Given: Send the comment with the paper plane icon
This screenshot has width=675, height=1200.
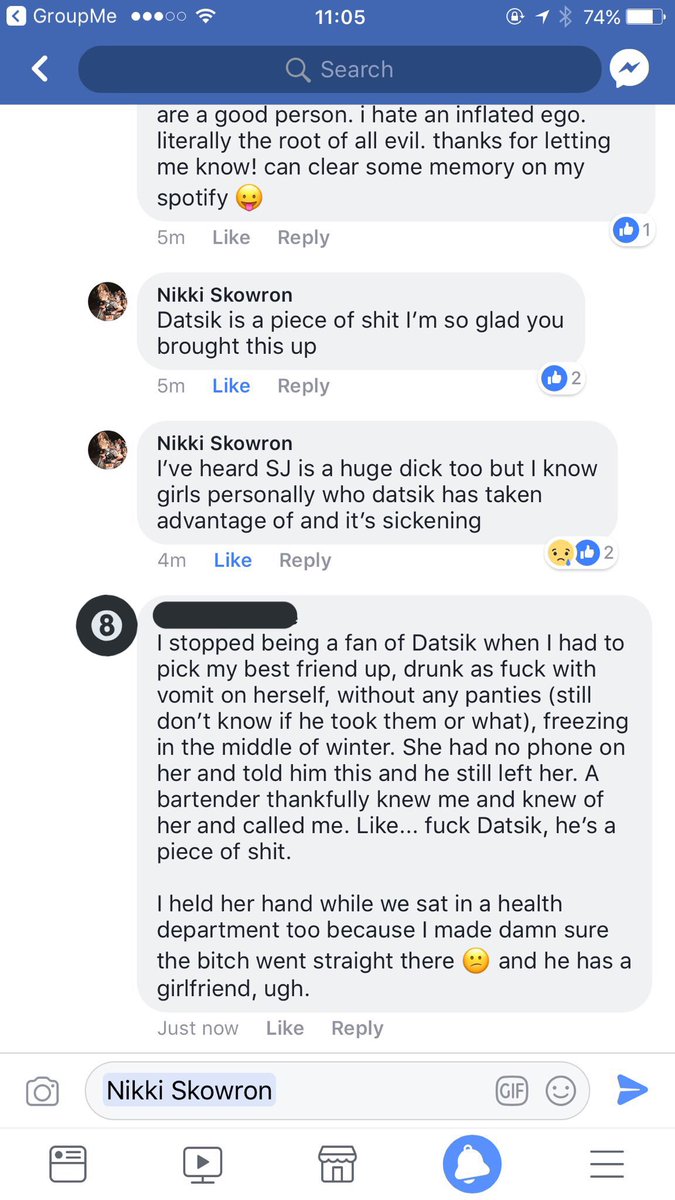Looking at the screenshot, I should click(632, 1090).
